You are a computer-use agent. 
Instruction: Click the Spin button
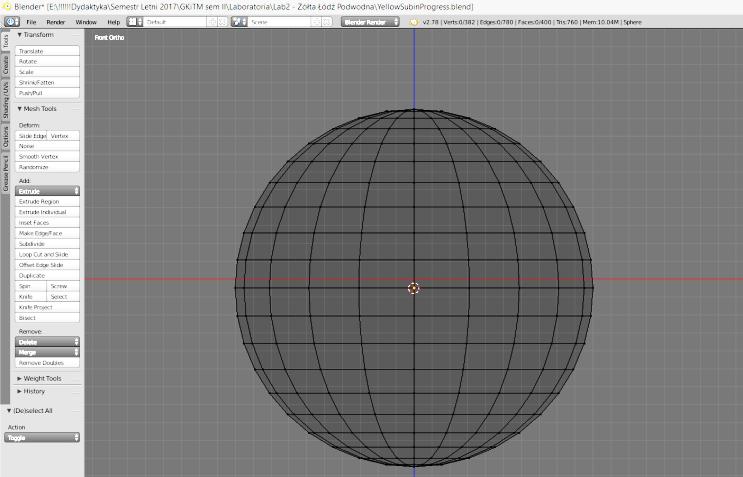point(31,286)
